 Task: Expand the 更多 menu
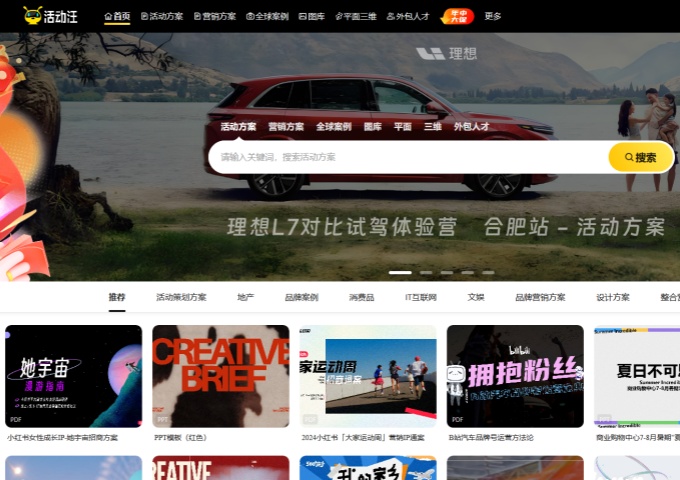[493, 16]
